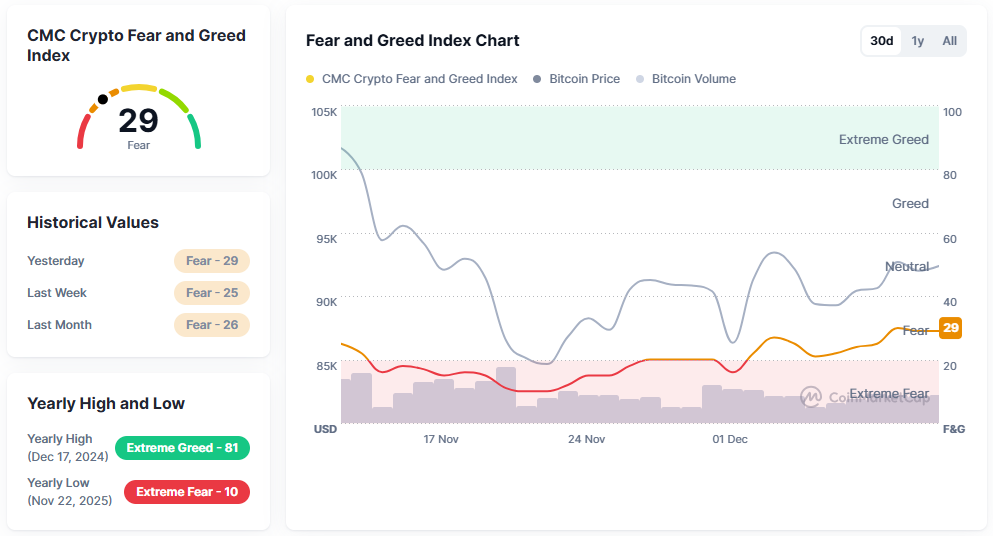
Task: Click the black gauge needle dot
Action: 102,100
